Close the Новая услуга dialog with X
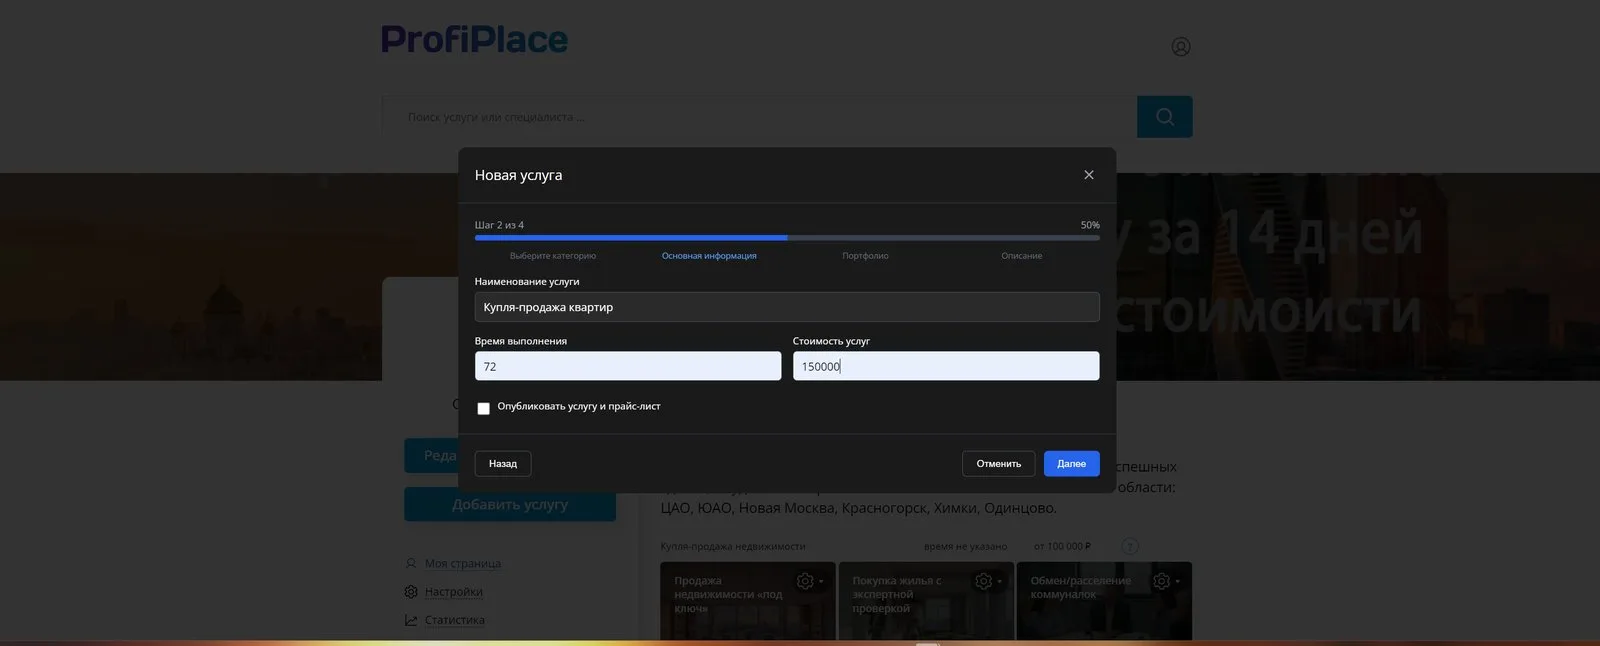 [x=1089, y=175]
